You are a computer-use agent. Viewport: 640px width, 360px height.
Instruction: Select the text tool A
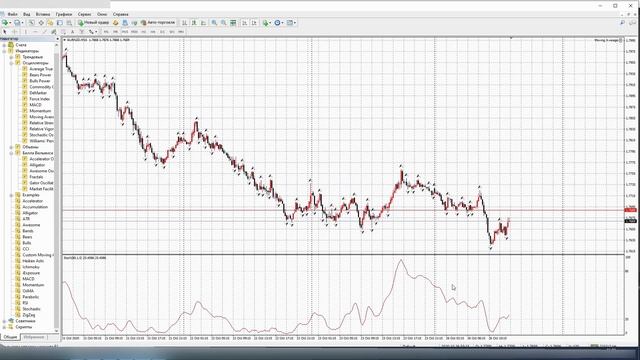coord(72,31)
